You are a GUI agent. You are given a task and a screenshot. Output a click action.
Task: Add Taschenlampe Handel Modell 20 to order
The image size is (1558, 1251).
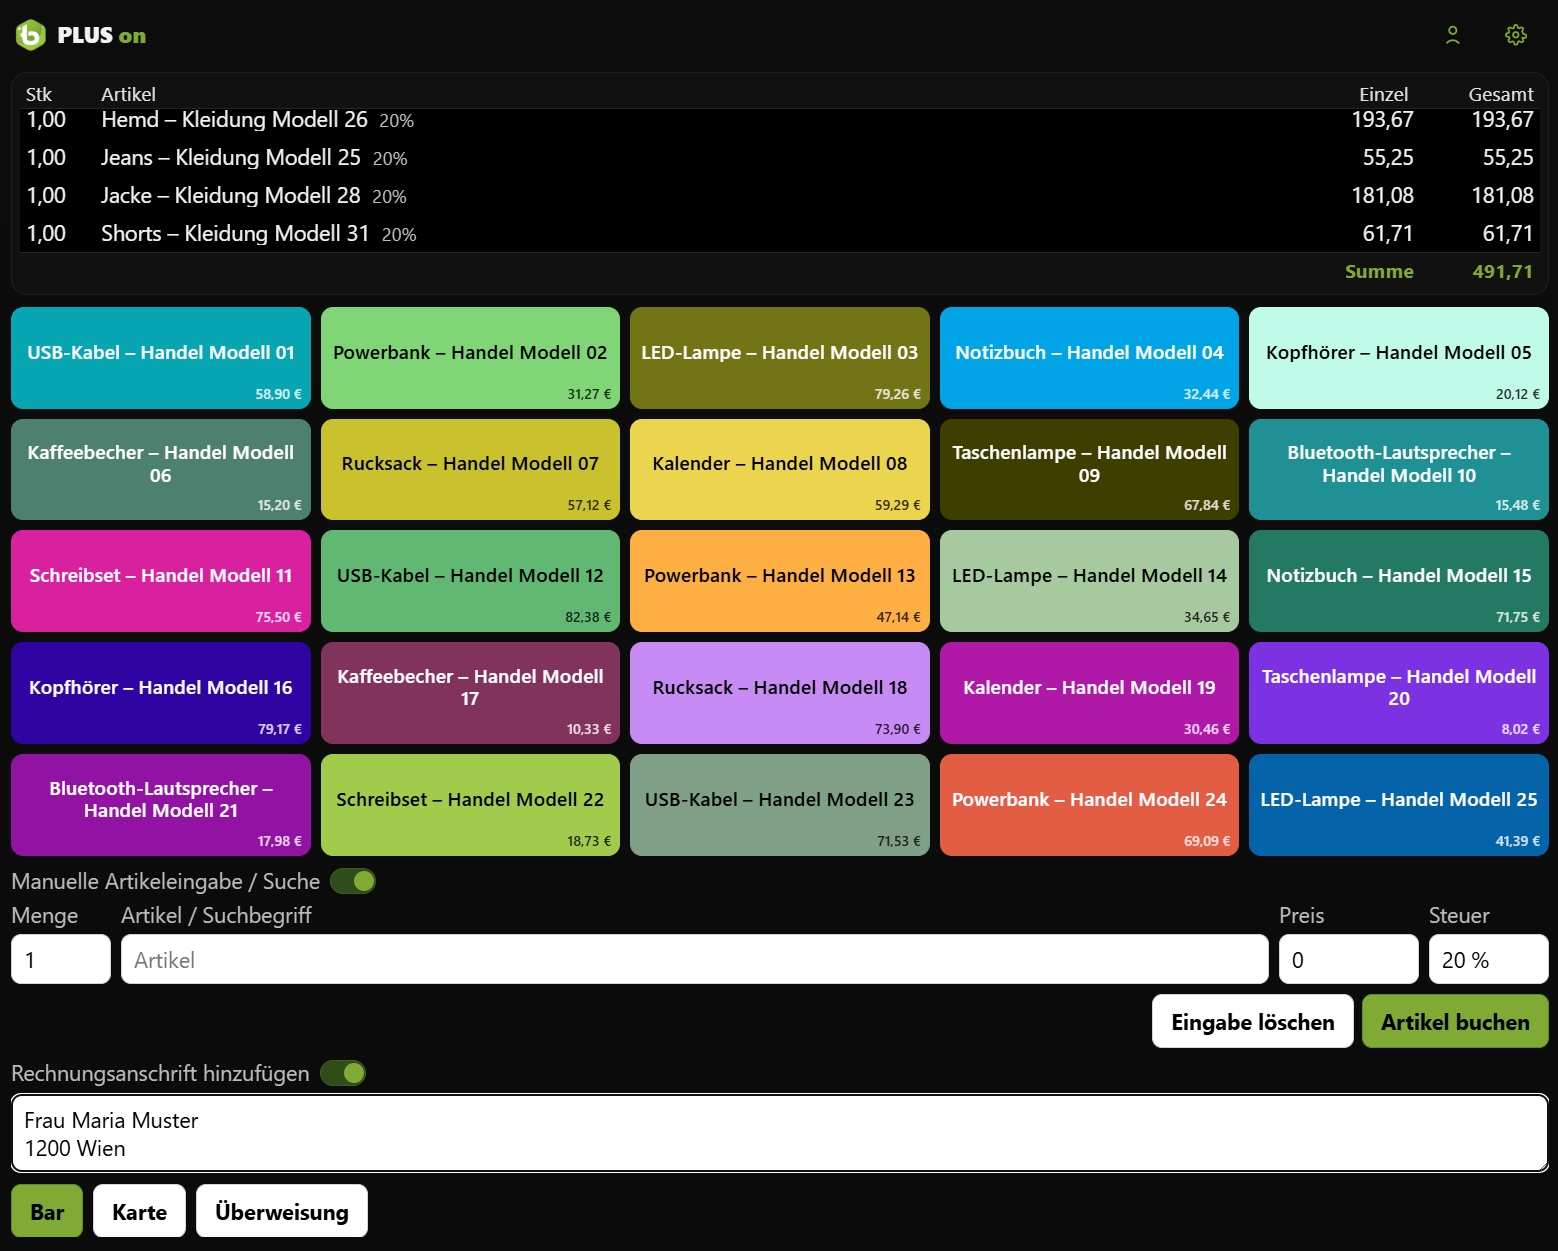1398,692
